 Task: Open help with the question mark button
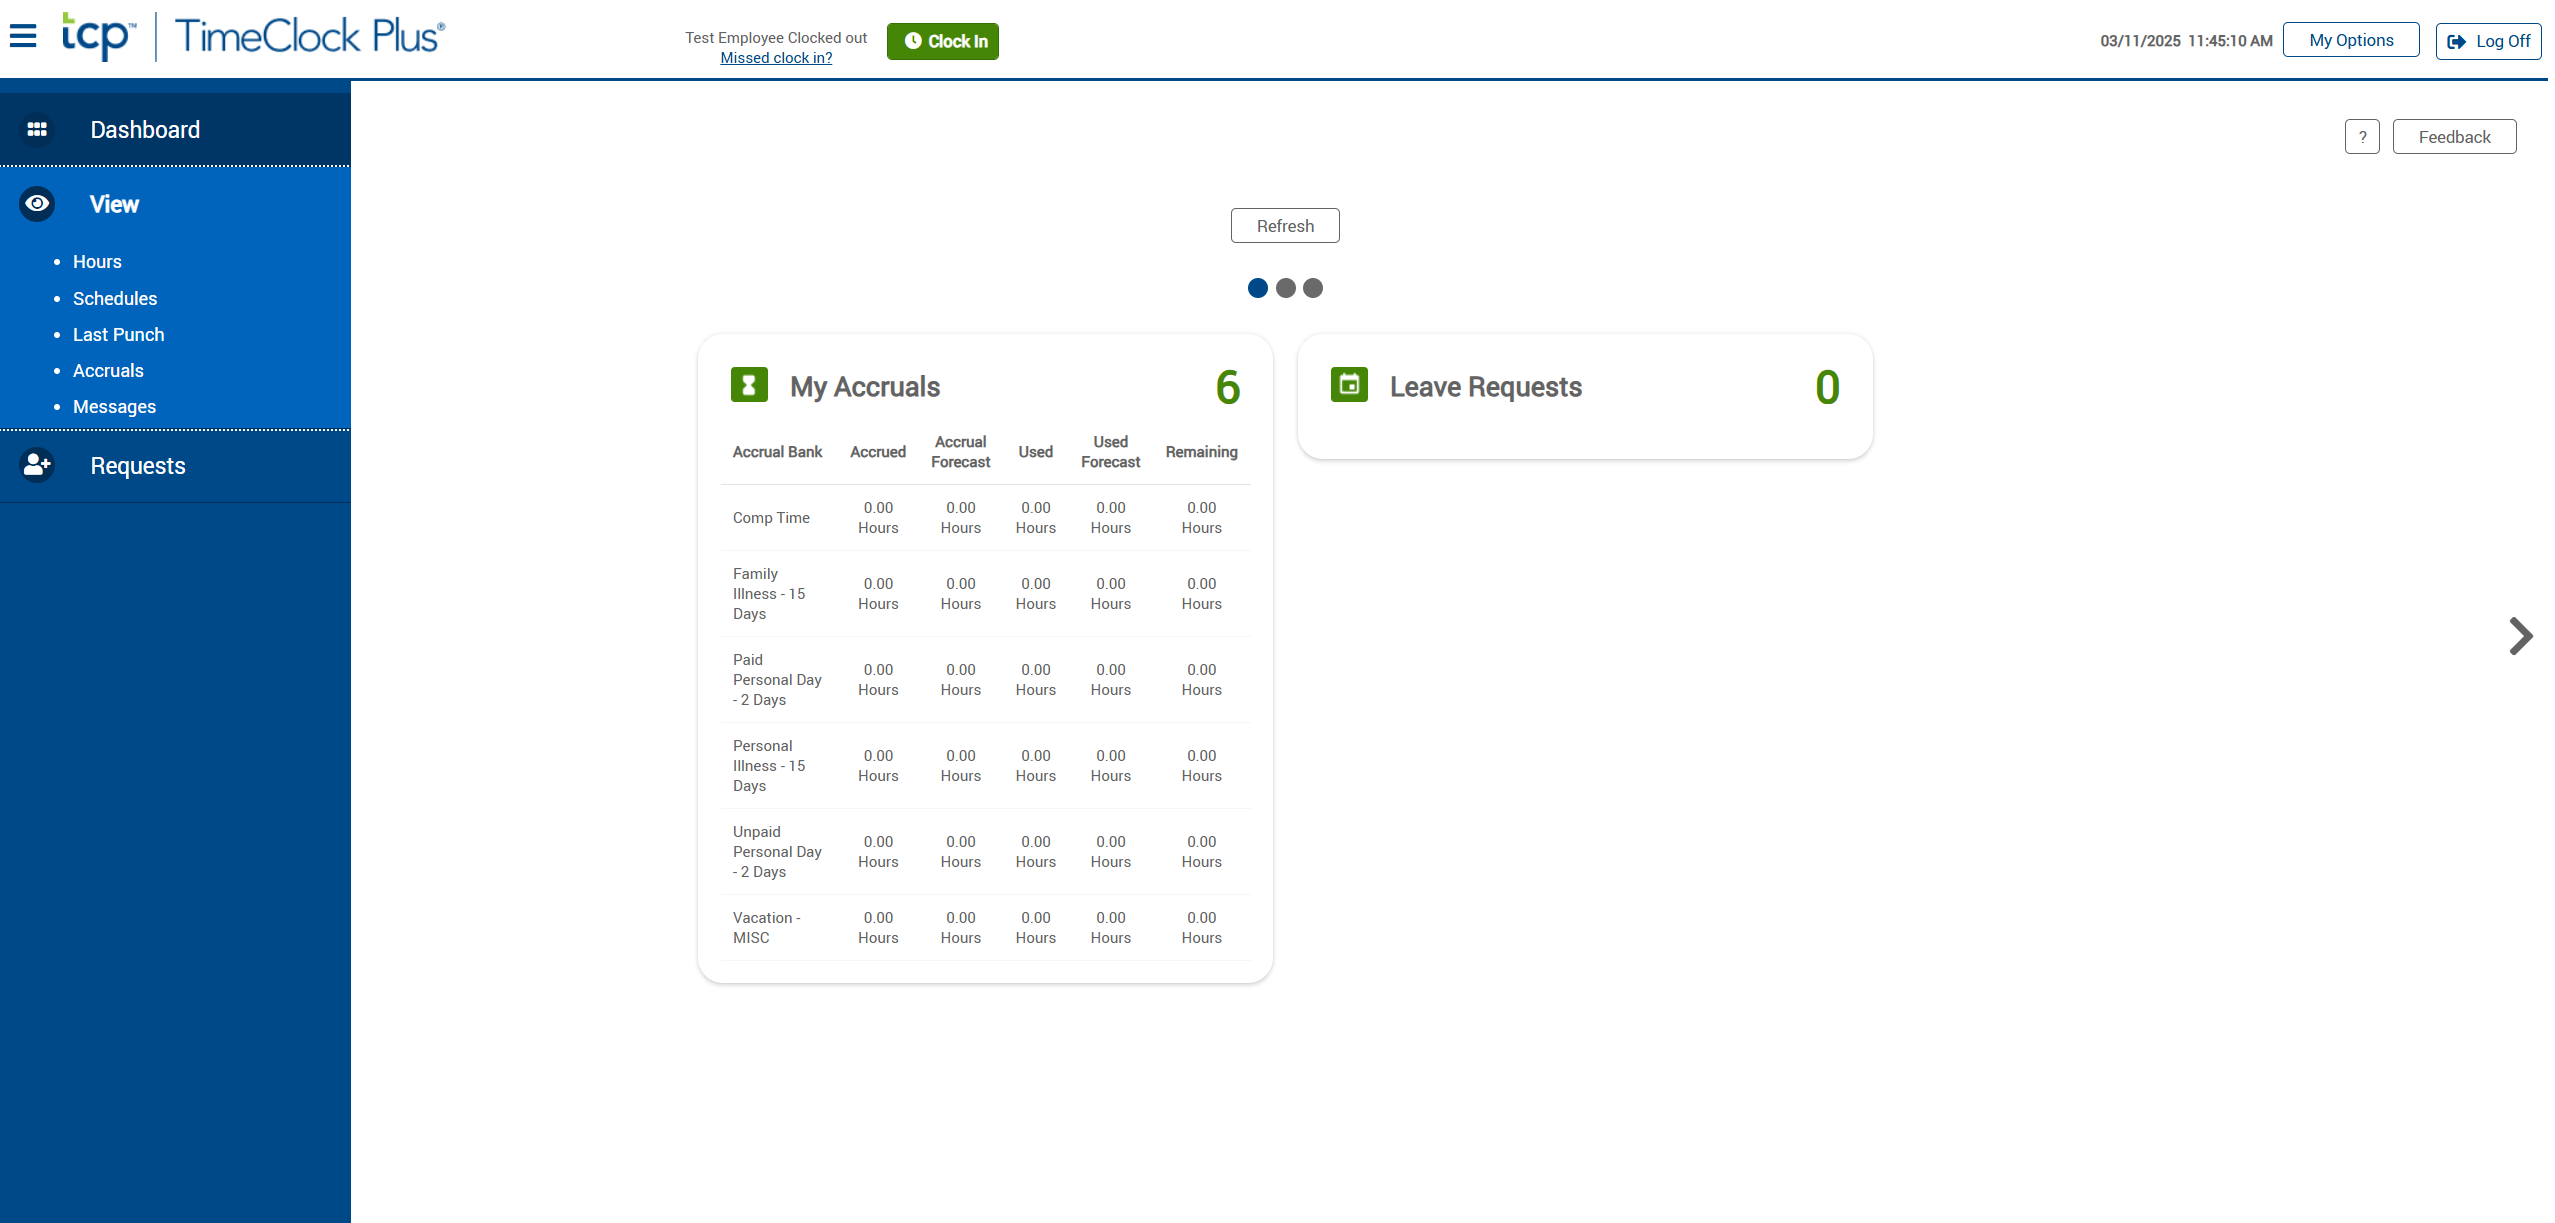[x=2361, y=137]
